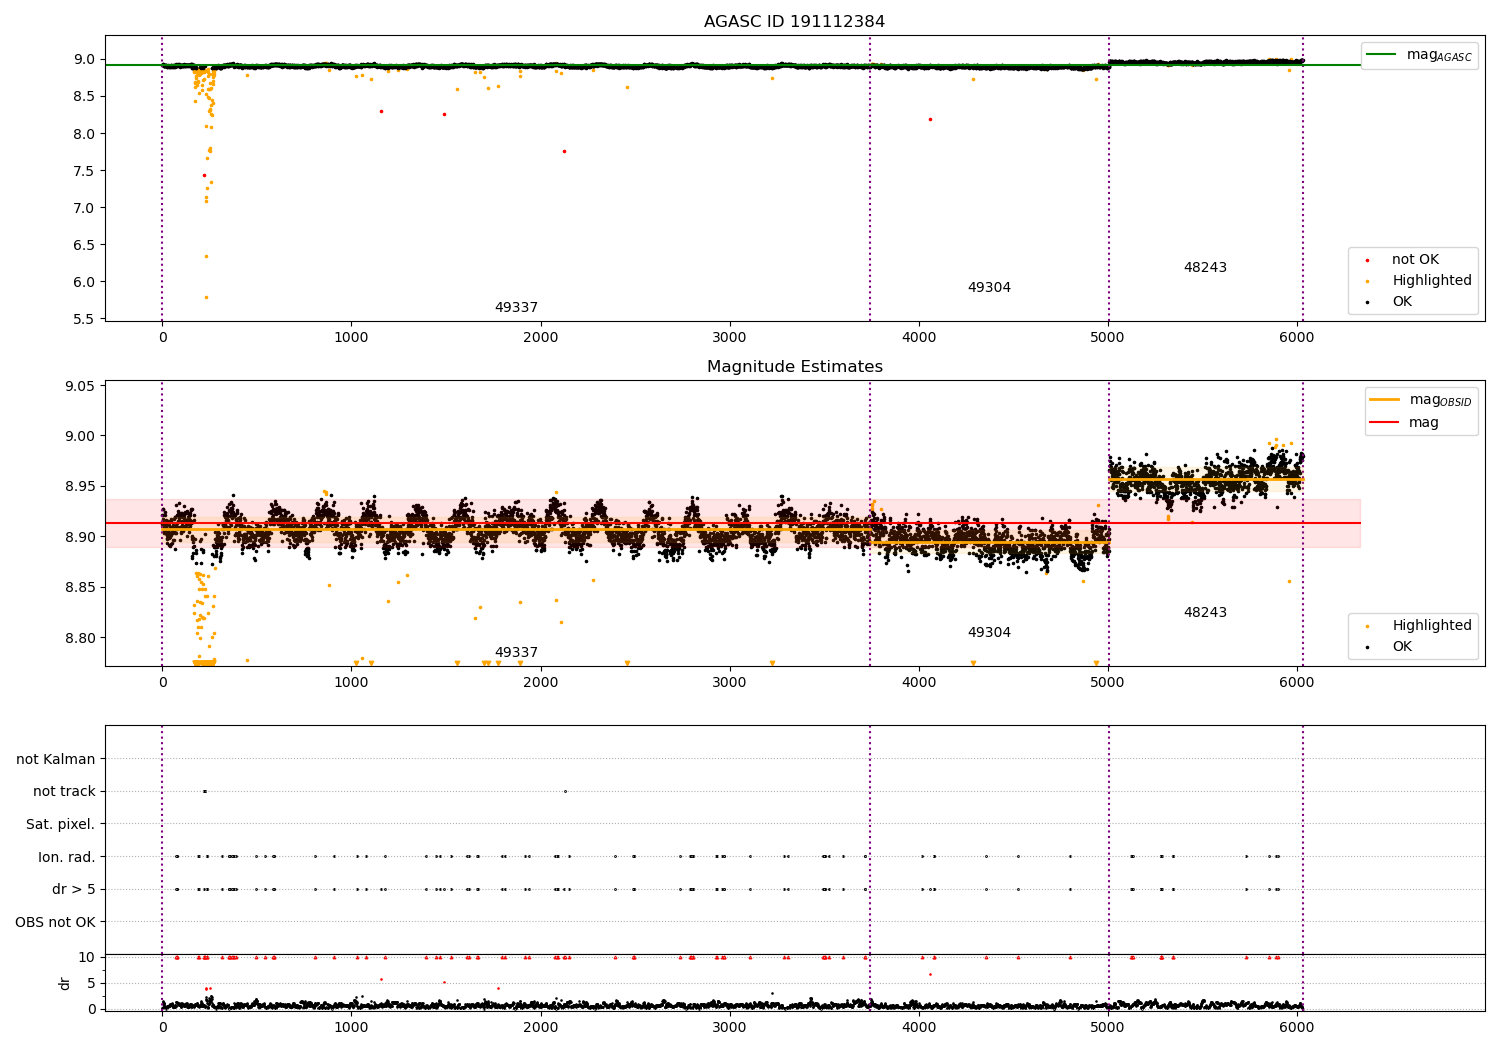Click the 48243 label in the Magnitude Estimates plot
Viewport: 1500px width, 1050px height.
1205,613
